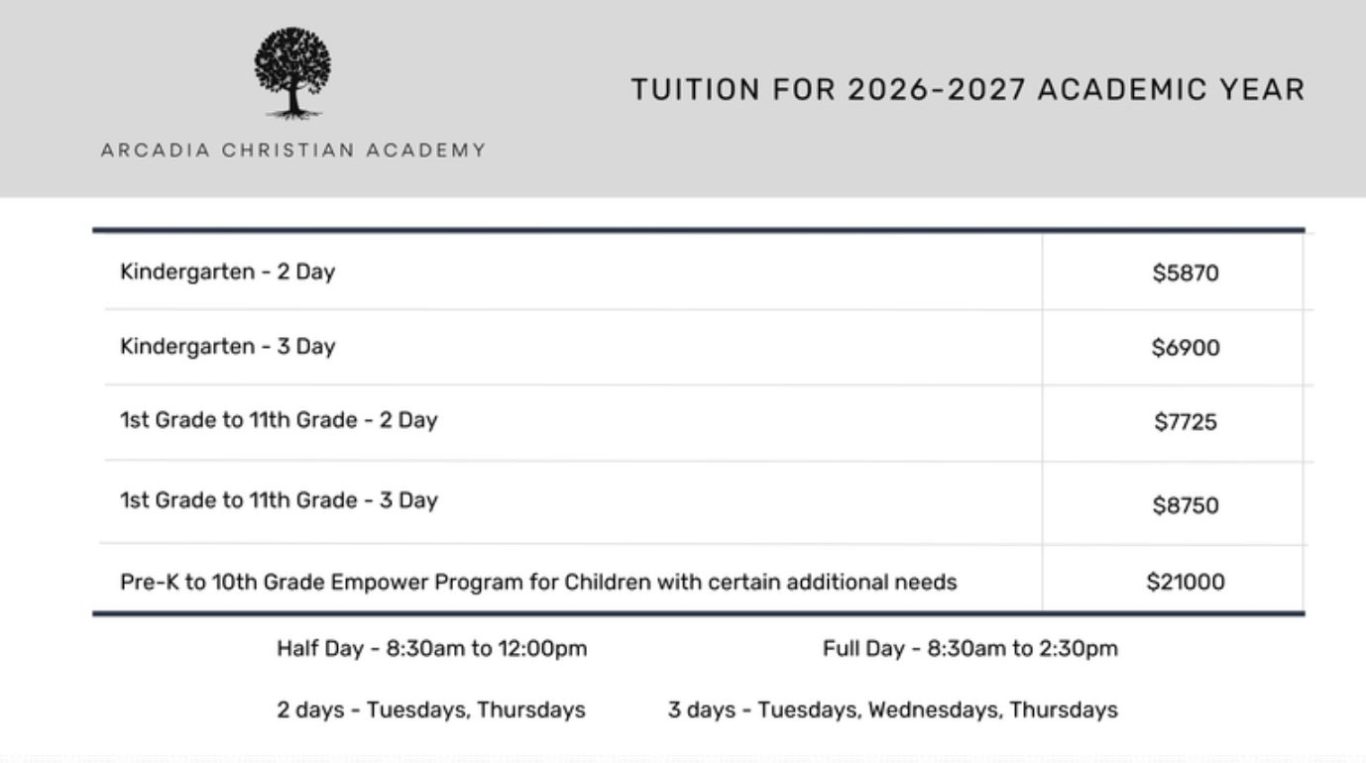The width and height of the screenshot is (1366, 763).
Task: Select 1st Grade to 11th Grade - 2 Day
Action: pyautogui.click(x=279, y=420)
